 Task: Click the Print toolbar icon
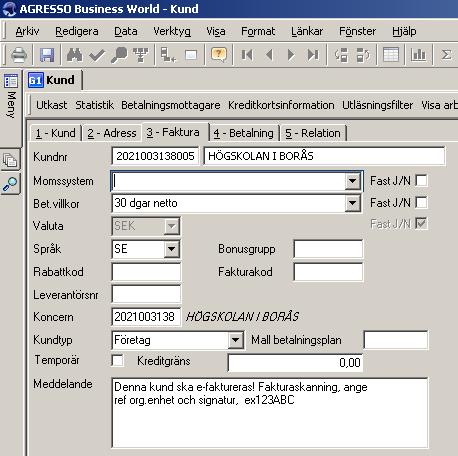[x=19, y=55]
